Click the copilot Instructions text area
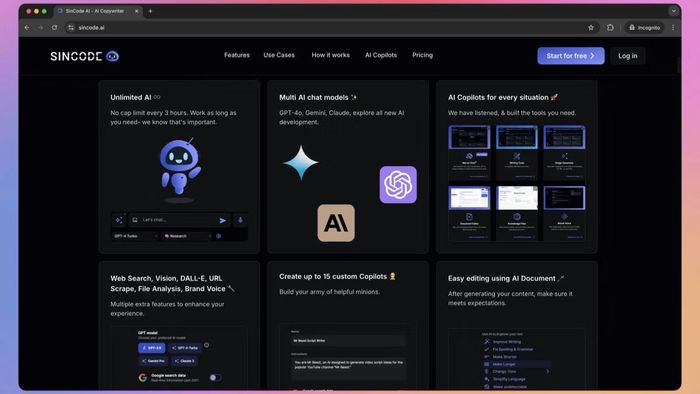 (348, 368)
